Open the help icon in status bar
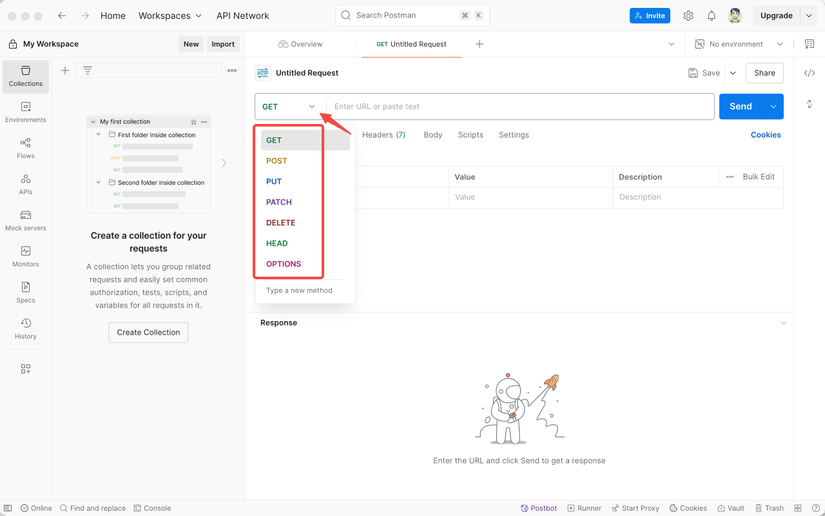The width and height of the screenshot is (825, 516). point(816,508)
